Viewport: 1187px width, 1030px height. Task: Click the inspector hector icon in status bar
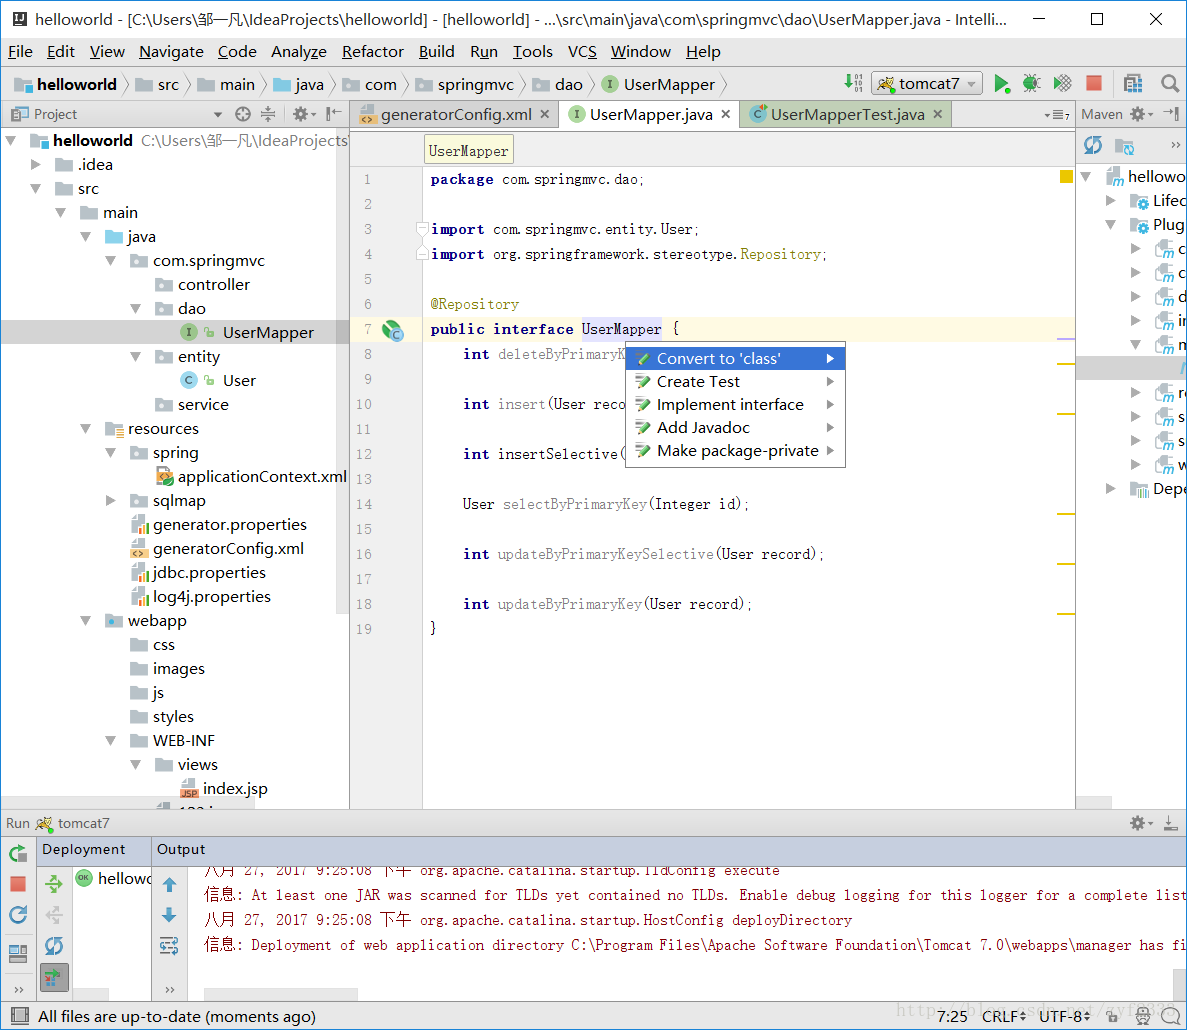(x=1143, y=1016)
